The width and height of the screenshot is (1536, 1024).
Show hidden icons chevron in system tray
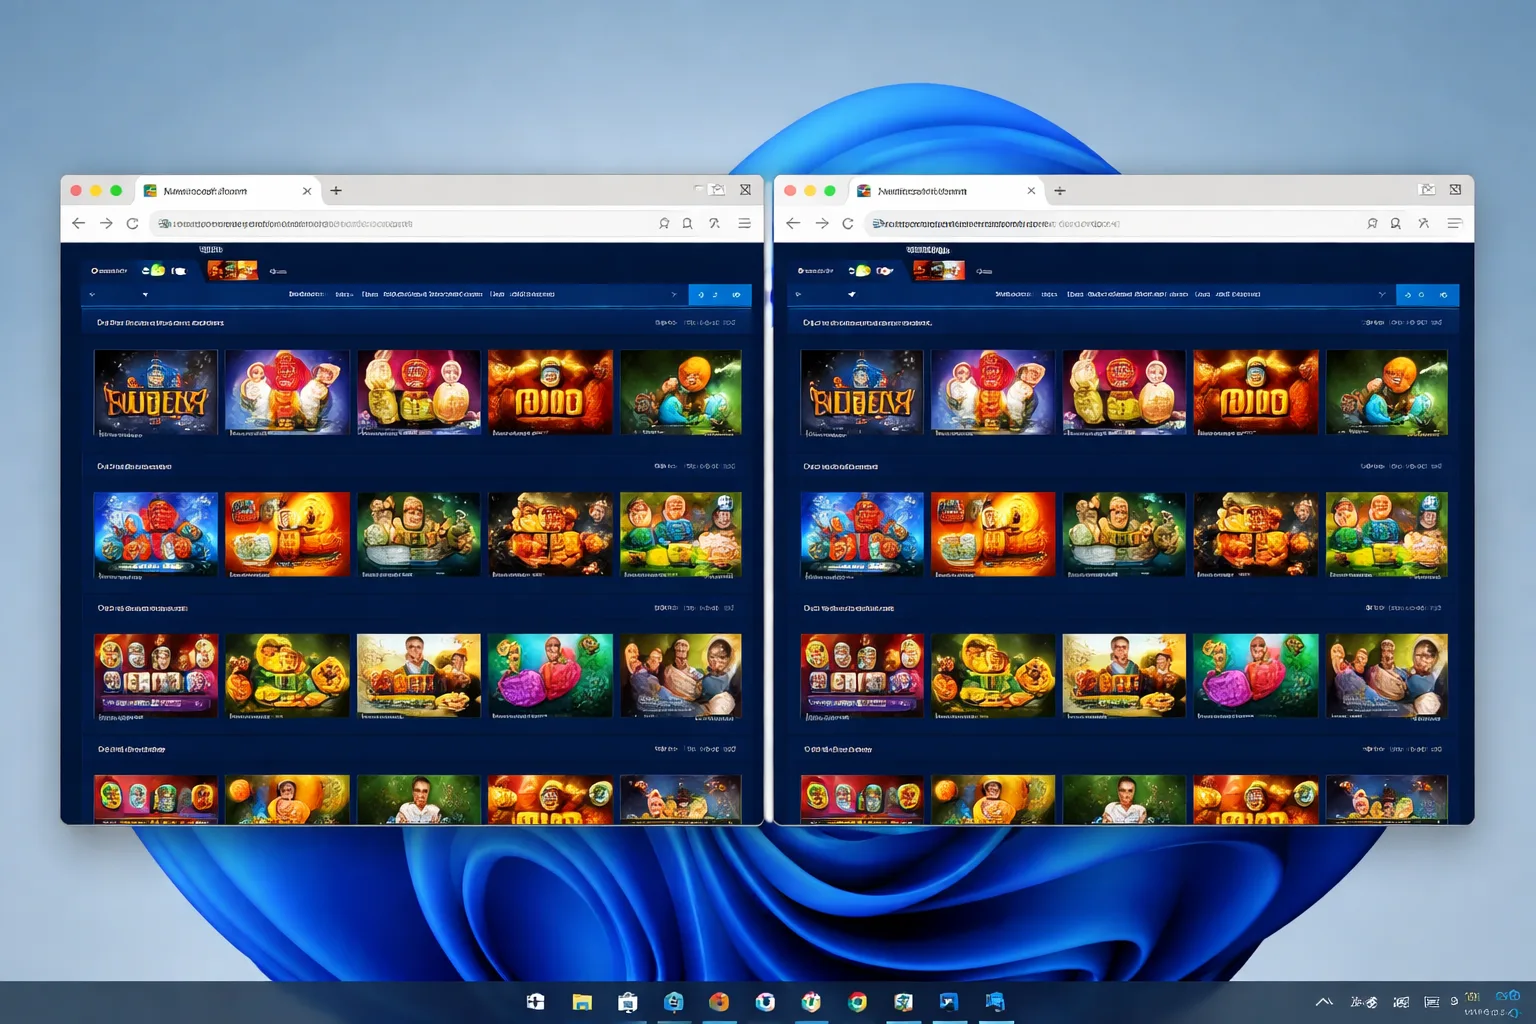pos(1324,1002)
